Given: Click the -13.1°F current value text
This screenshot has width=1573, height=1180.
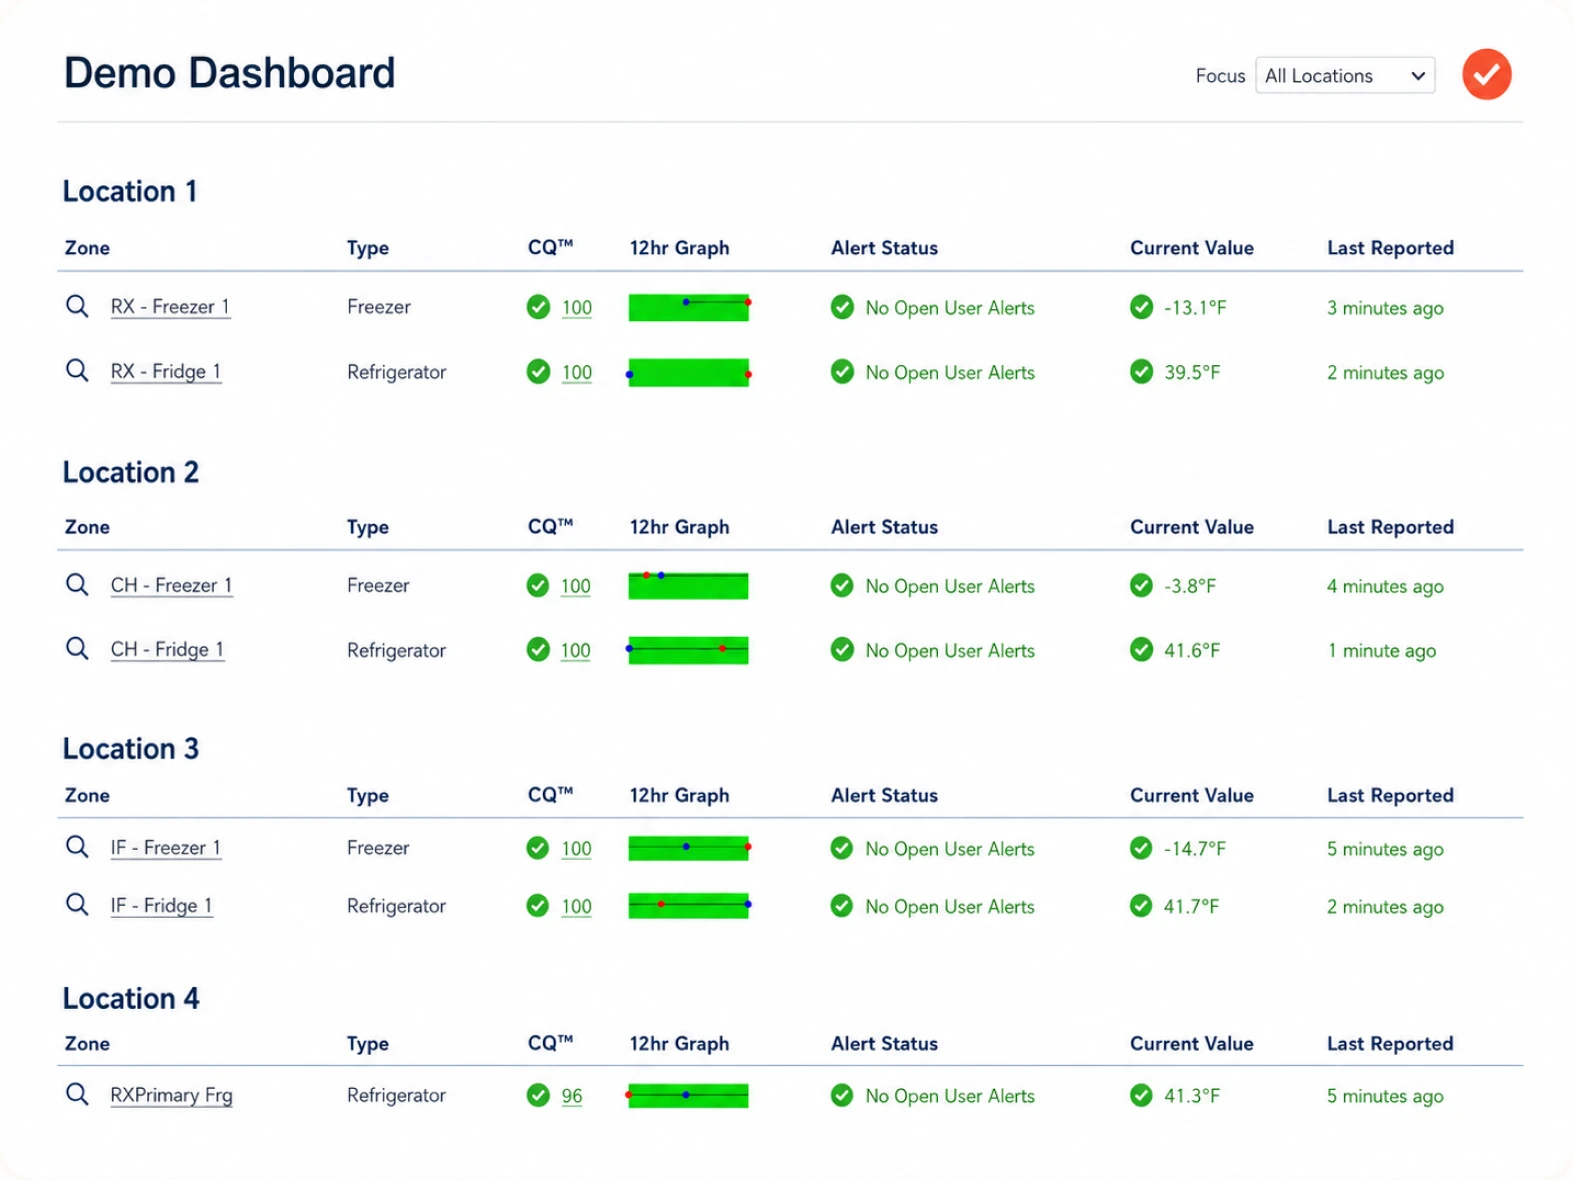Looking at the screenshot, I should point(1195,308).
